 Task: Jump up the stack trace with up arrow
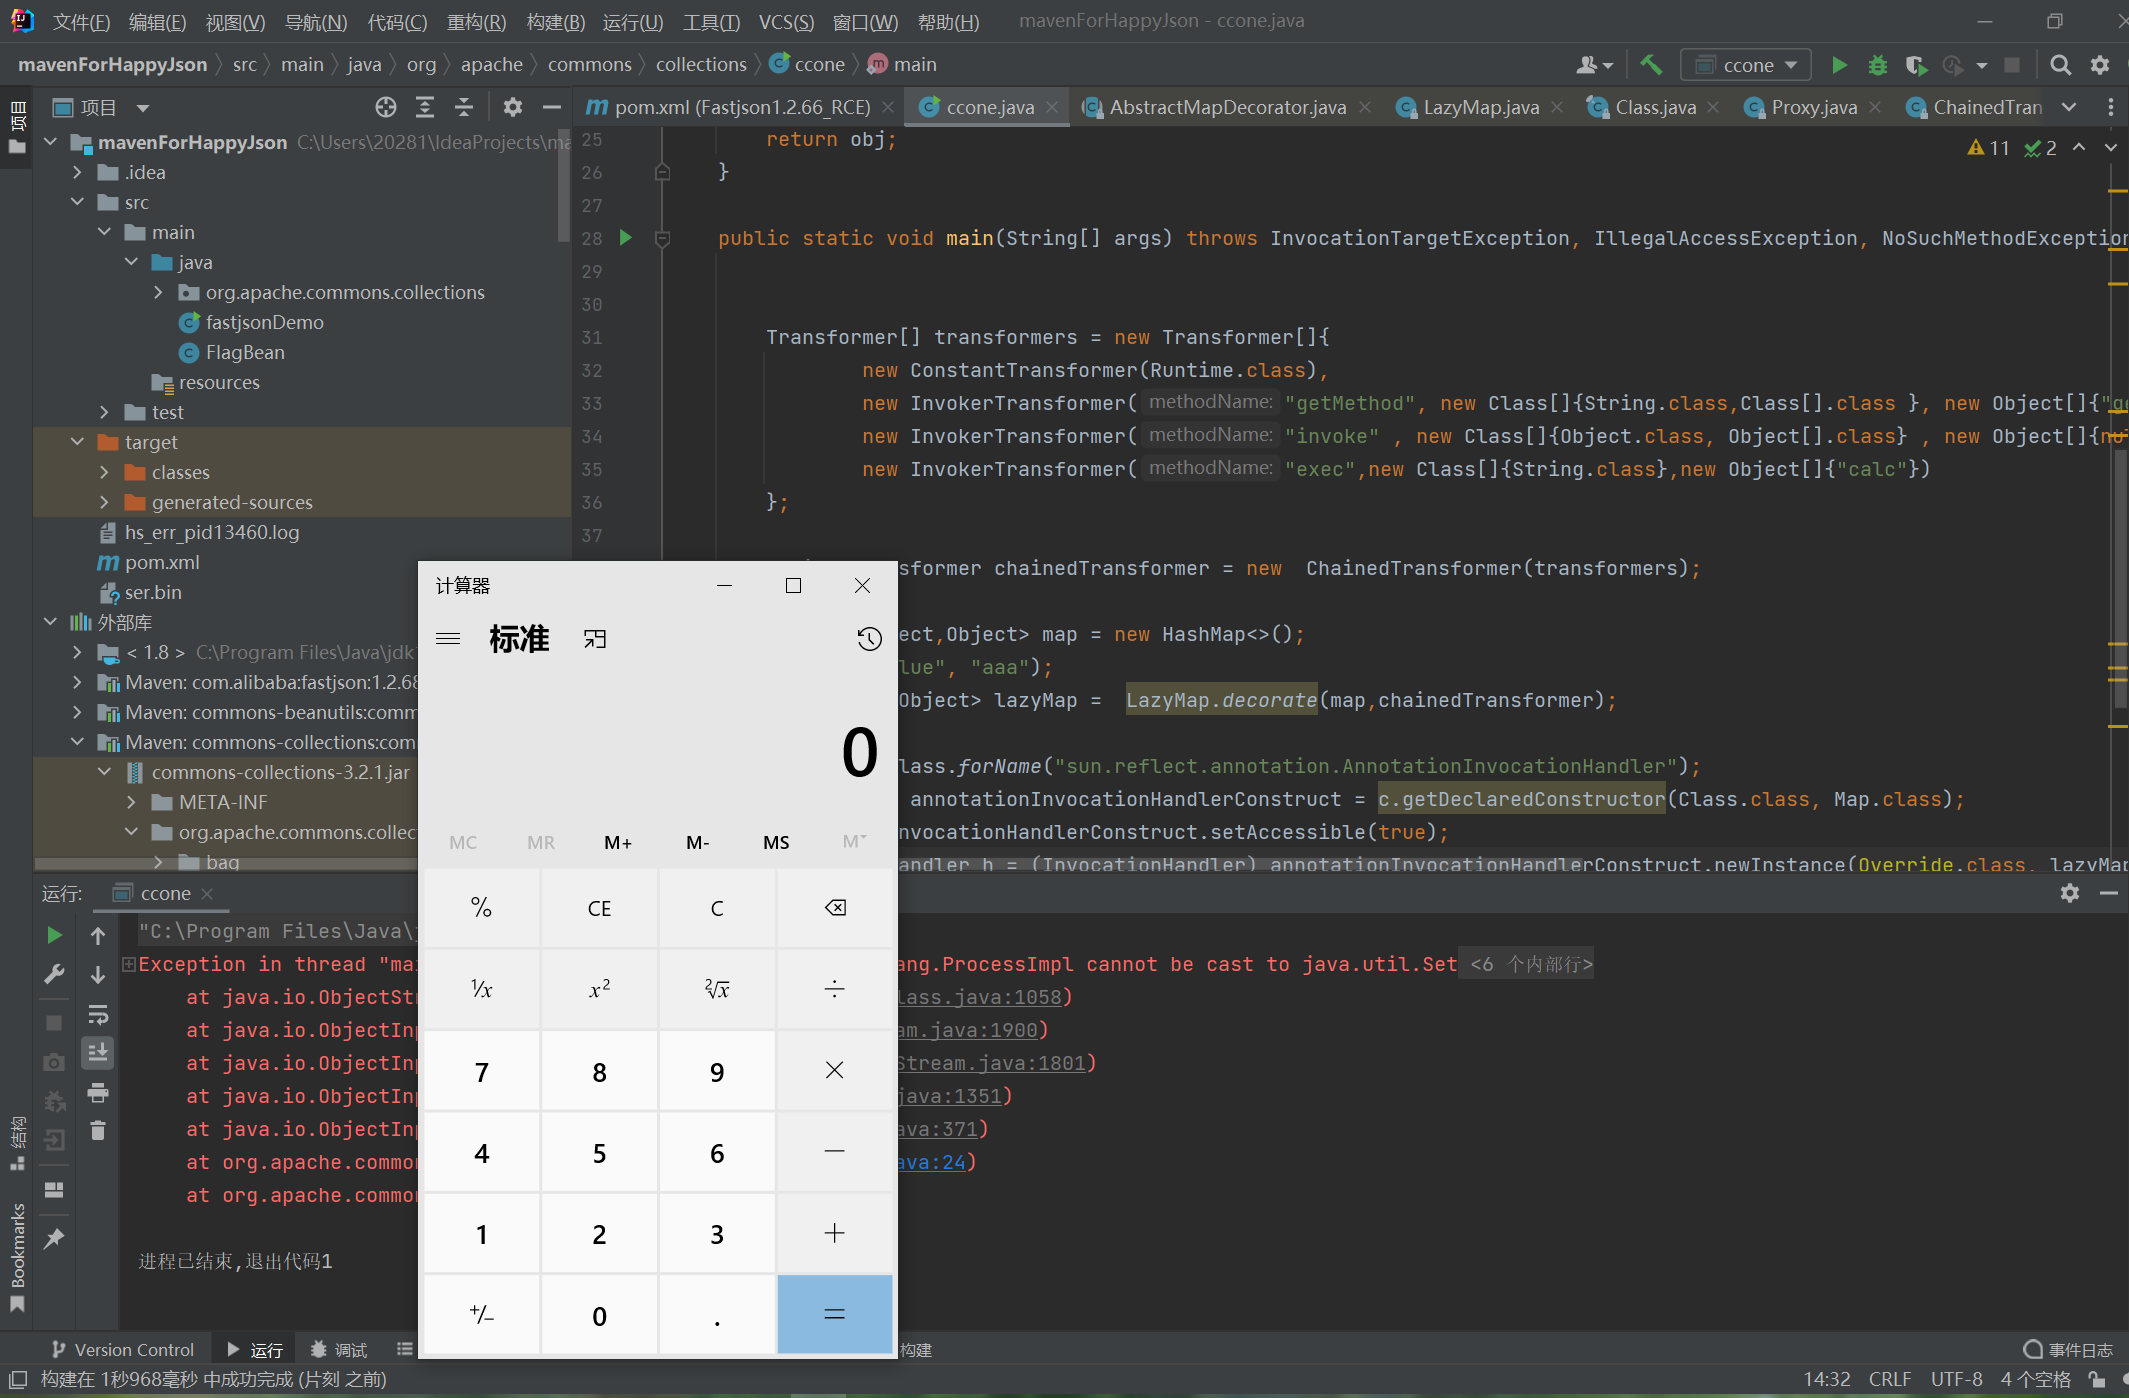coord(98,935)
